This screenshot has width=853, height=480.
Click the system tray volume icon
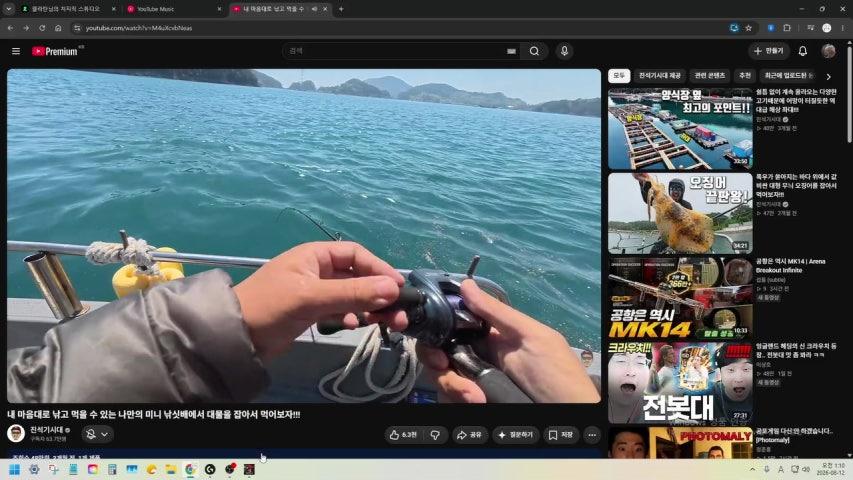point(806,469)
